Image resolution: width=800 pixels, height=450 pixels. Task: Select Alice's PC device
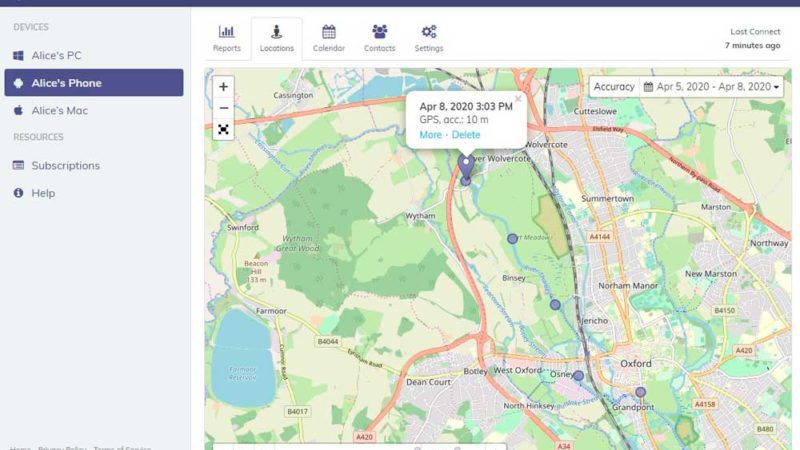click(94, 55)
